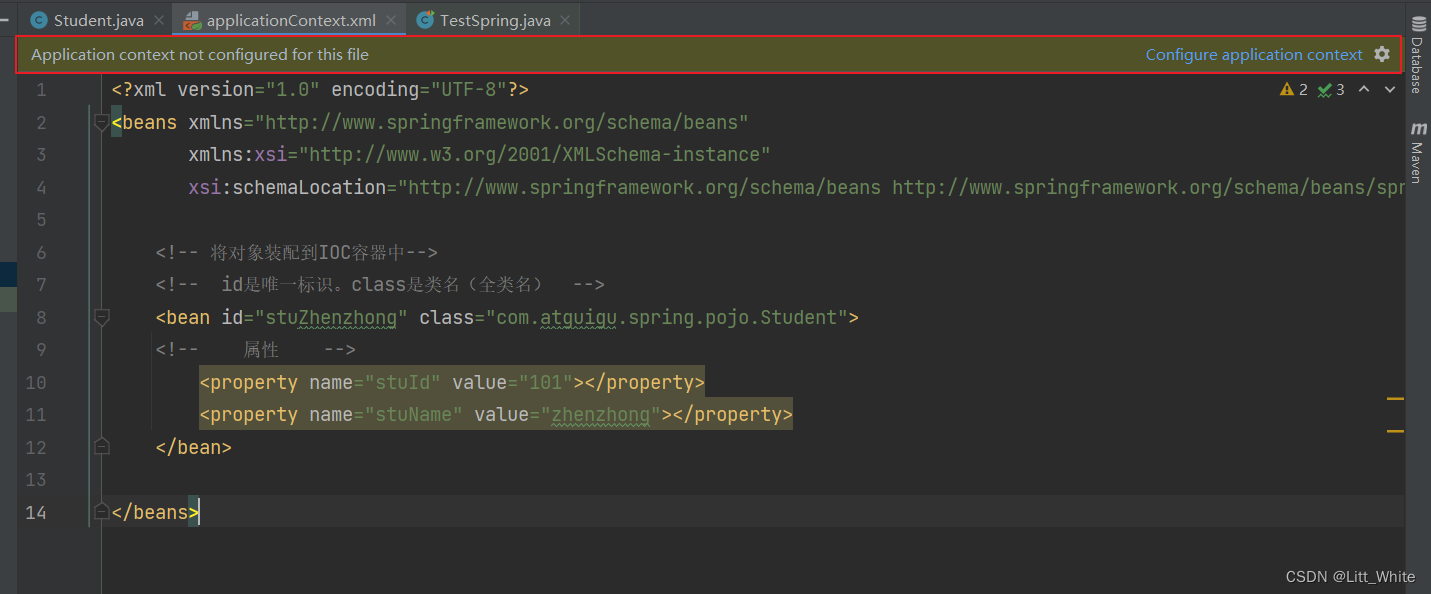Click the class value "com.atguigu.spring.pojo.Student"
Image resolution: width=1431 pixels, height=594 pixels.
(x=667, y=318)
